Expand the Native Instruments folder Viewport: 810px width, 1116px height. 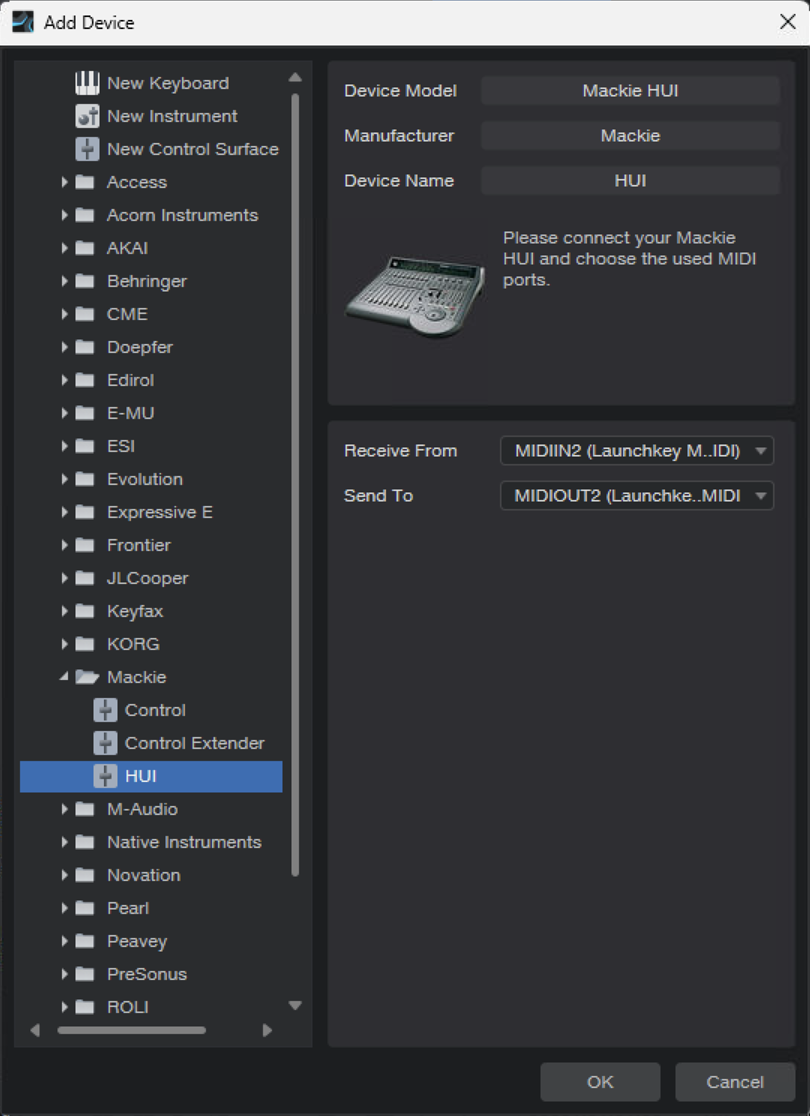pos(64,842)
